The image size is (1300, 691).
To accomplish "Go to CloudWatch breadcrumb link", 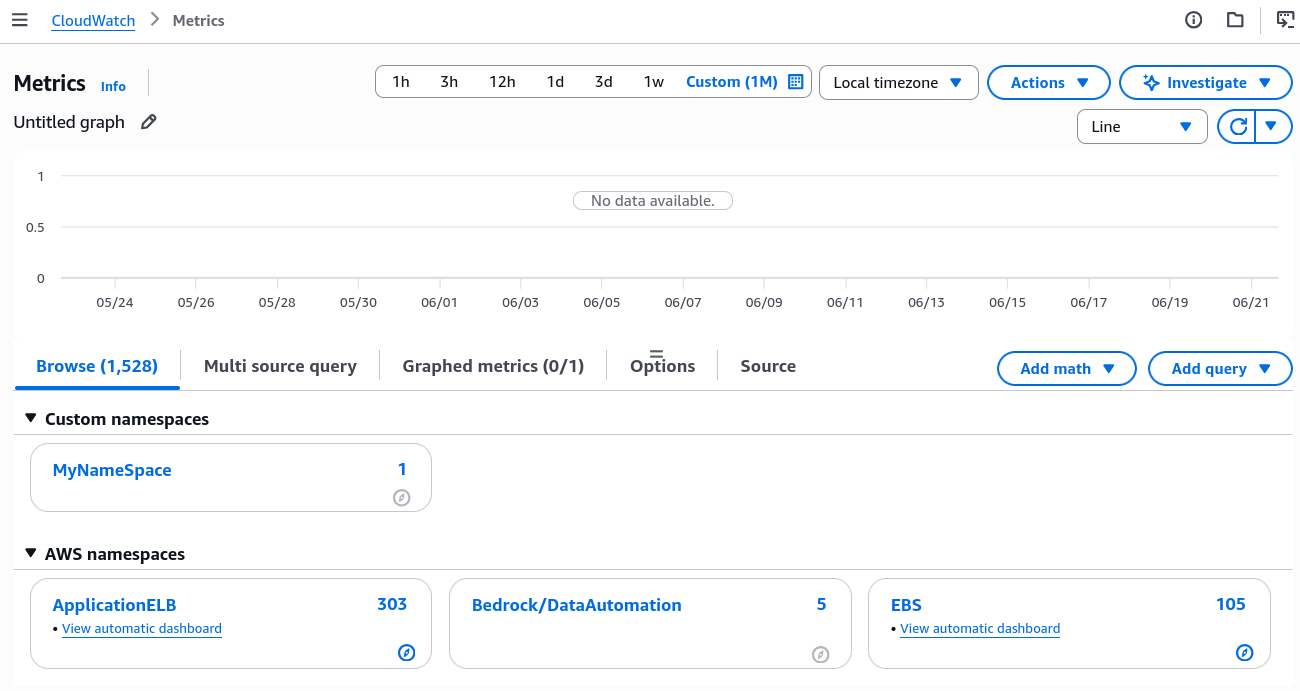I will click(x=93, y=20).
